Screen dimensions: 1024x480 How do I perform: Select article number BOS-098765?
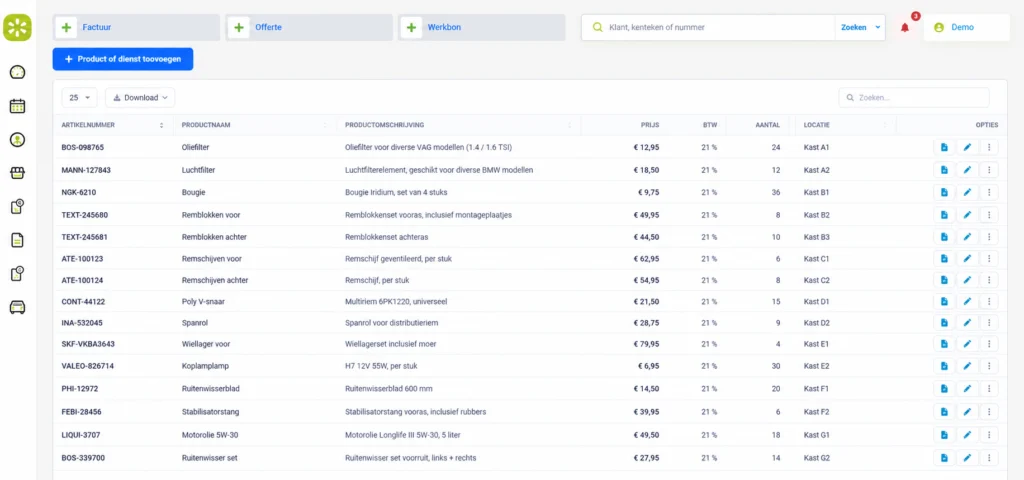(82, 148)
